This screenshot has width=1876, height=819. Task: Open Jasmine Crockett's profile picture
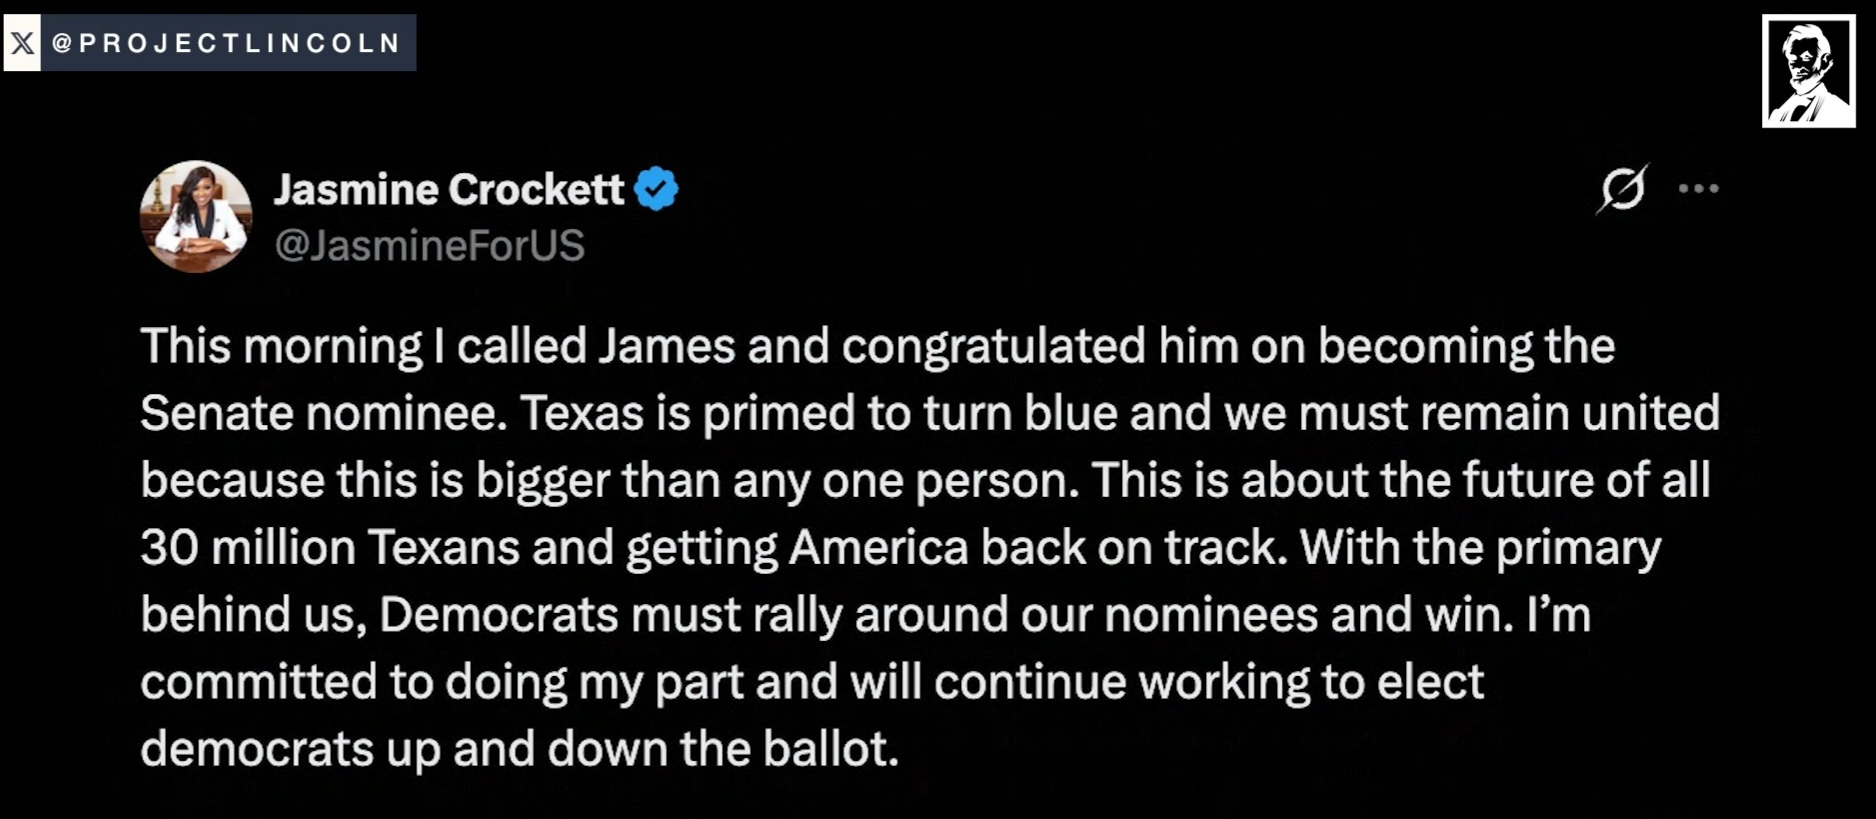(196, 216)
